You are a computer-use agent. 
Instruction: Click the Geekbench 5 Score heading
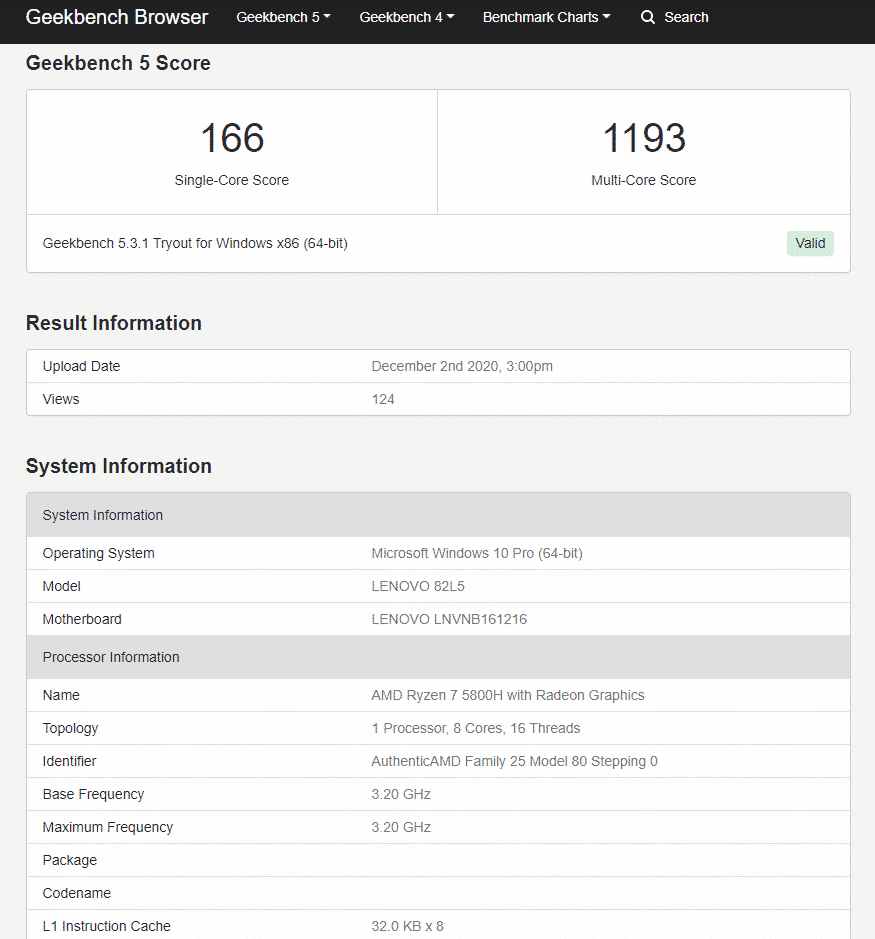[118, 63]
